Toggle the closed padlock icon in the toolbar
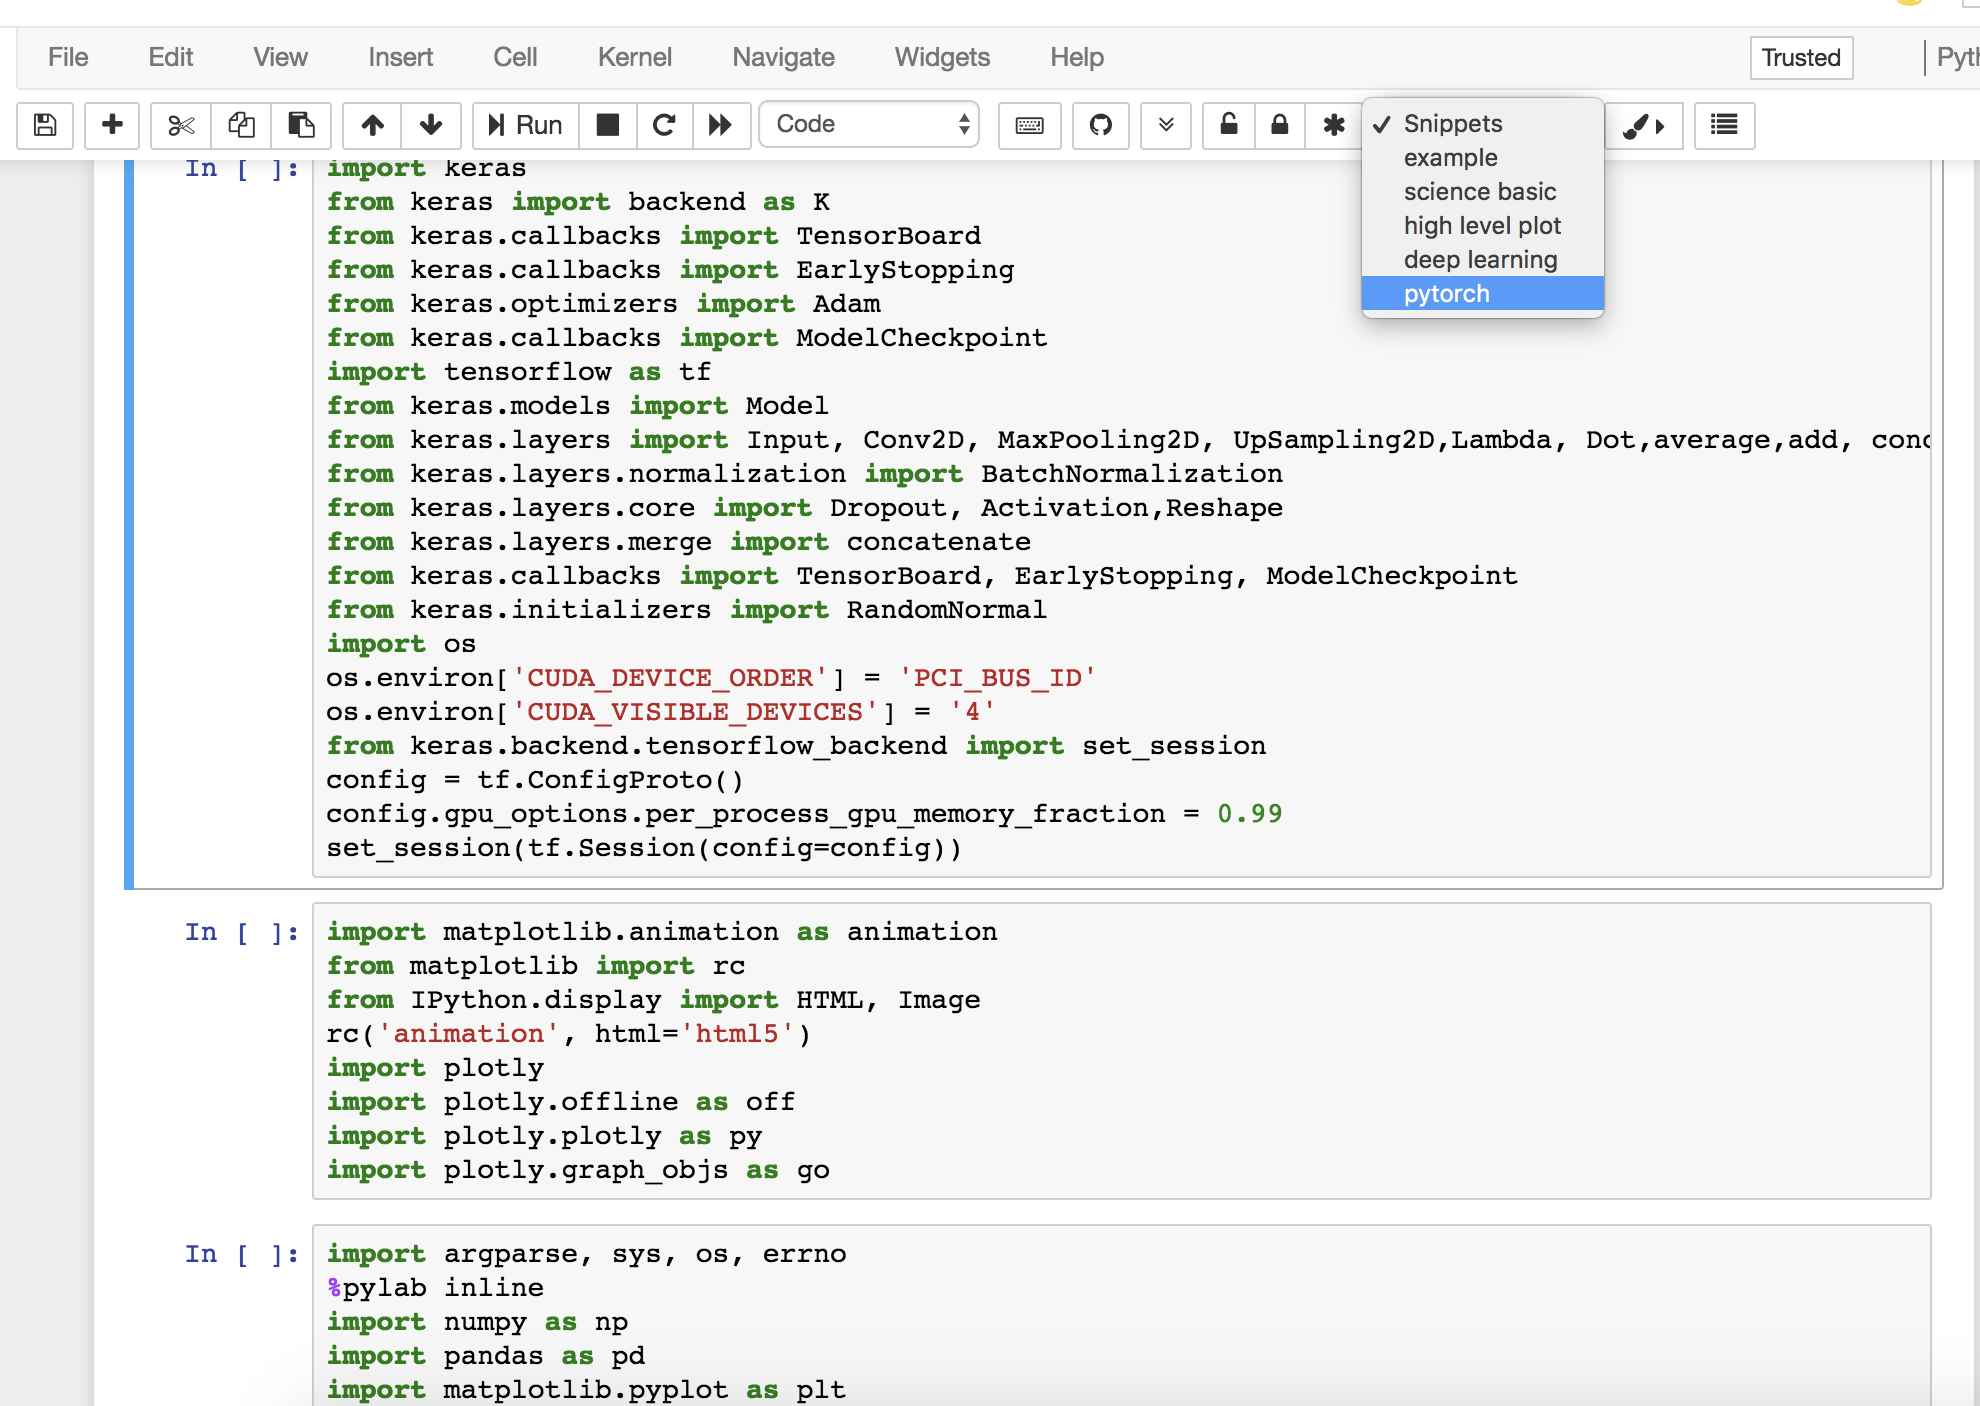Viewport: 1980px width, 1406px height. click(1279, 125)
